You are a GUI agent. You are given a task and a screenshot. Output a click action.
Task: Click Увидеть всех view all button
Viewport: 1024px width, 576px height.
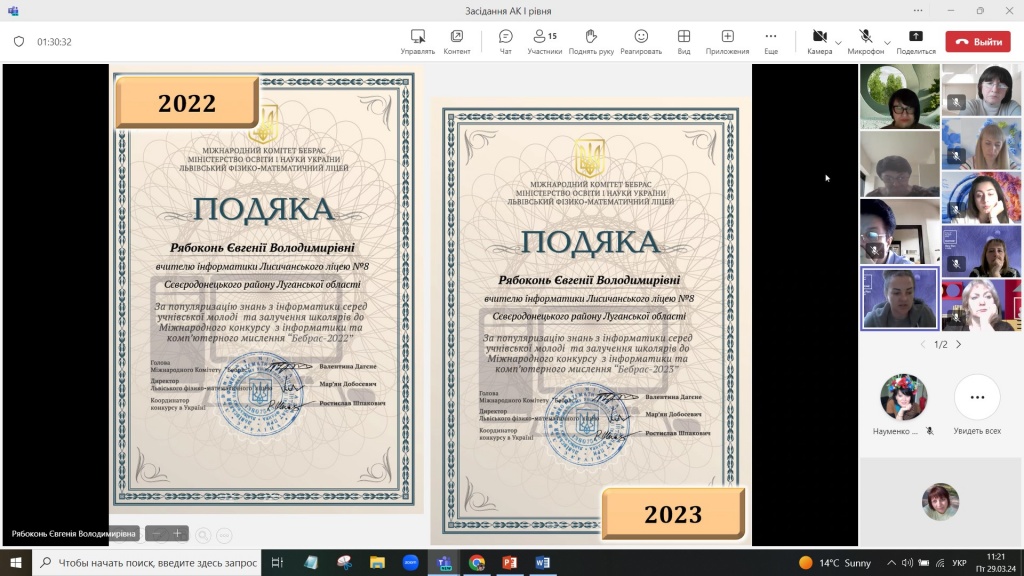pos(977,398)
